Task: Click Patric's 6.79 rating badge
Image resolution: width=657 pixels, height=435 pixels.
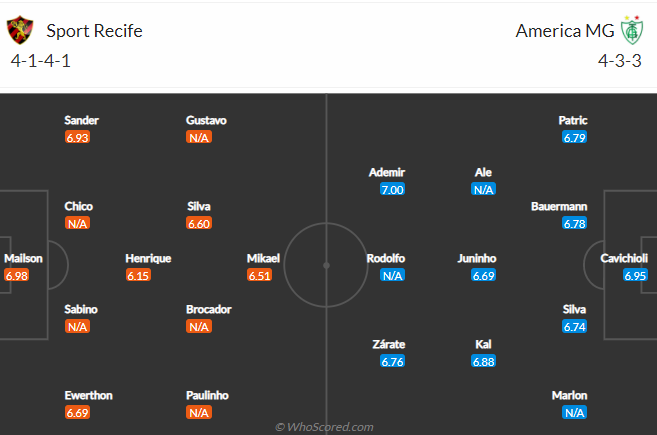Action: pos(574,137)
